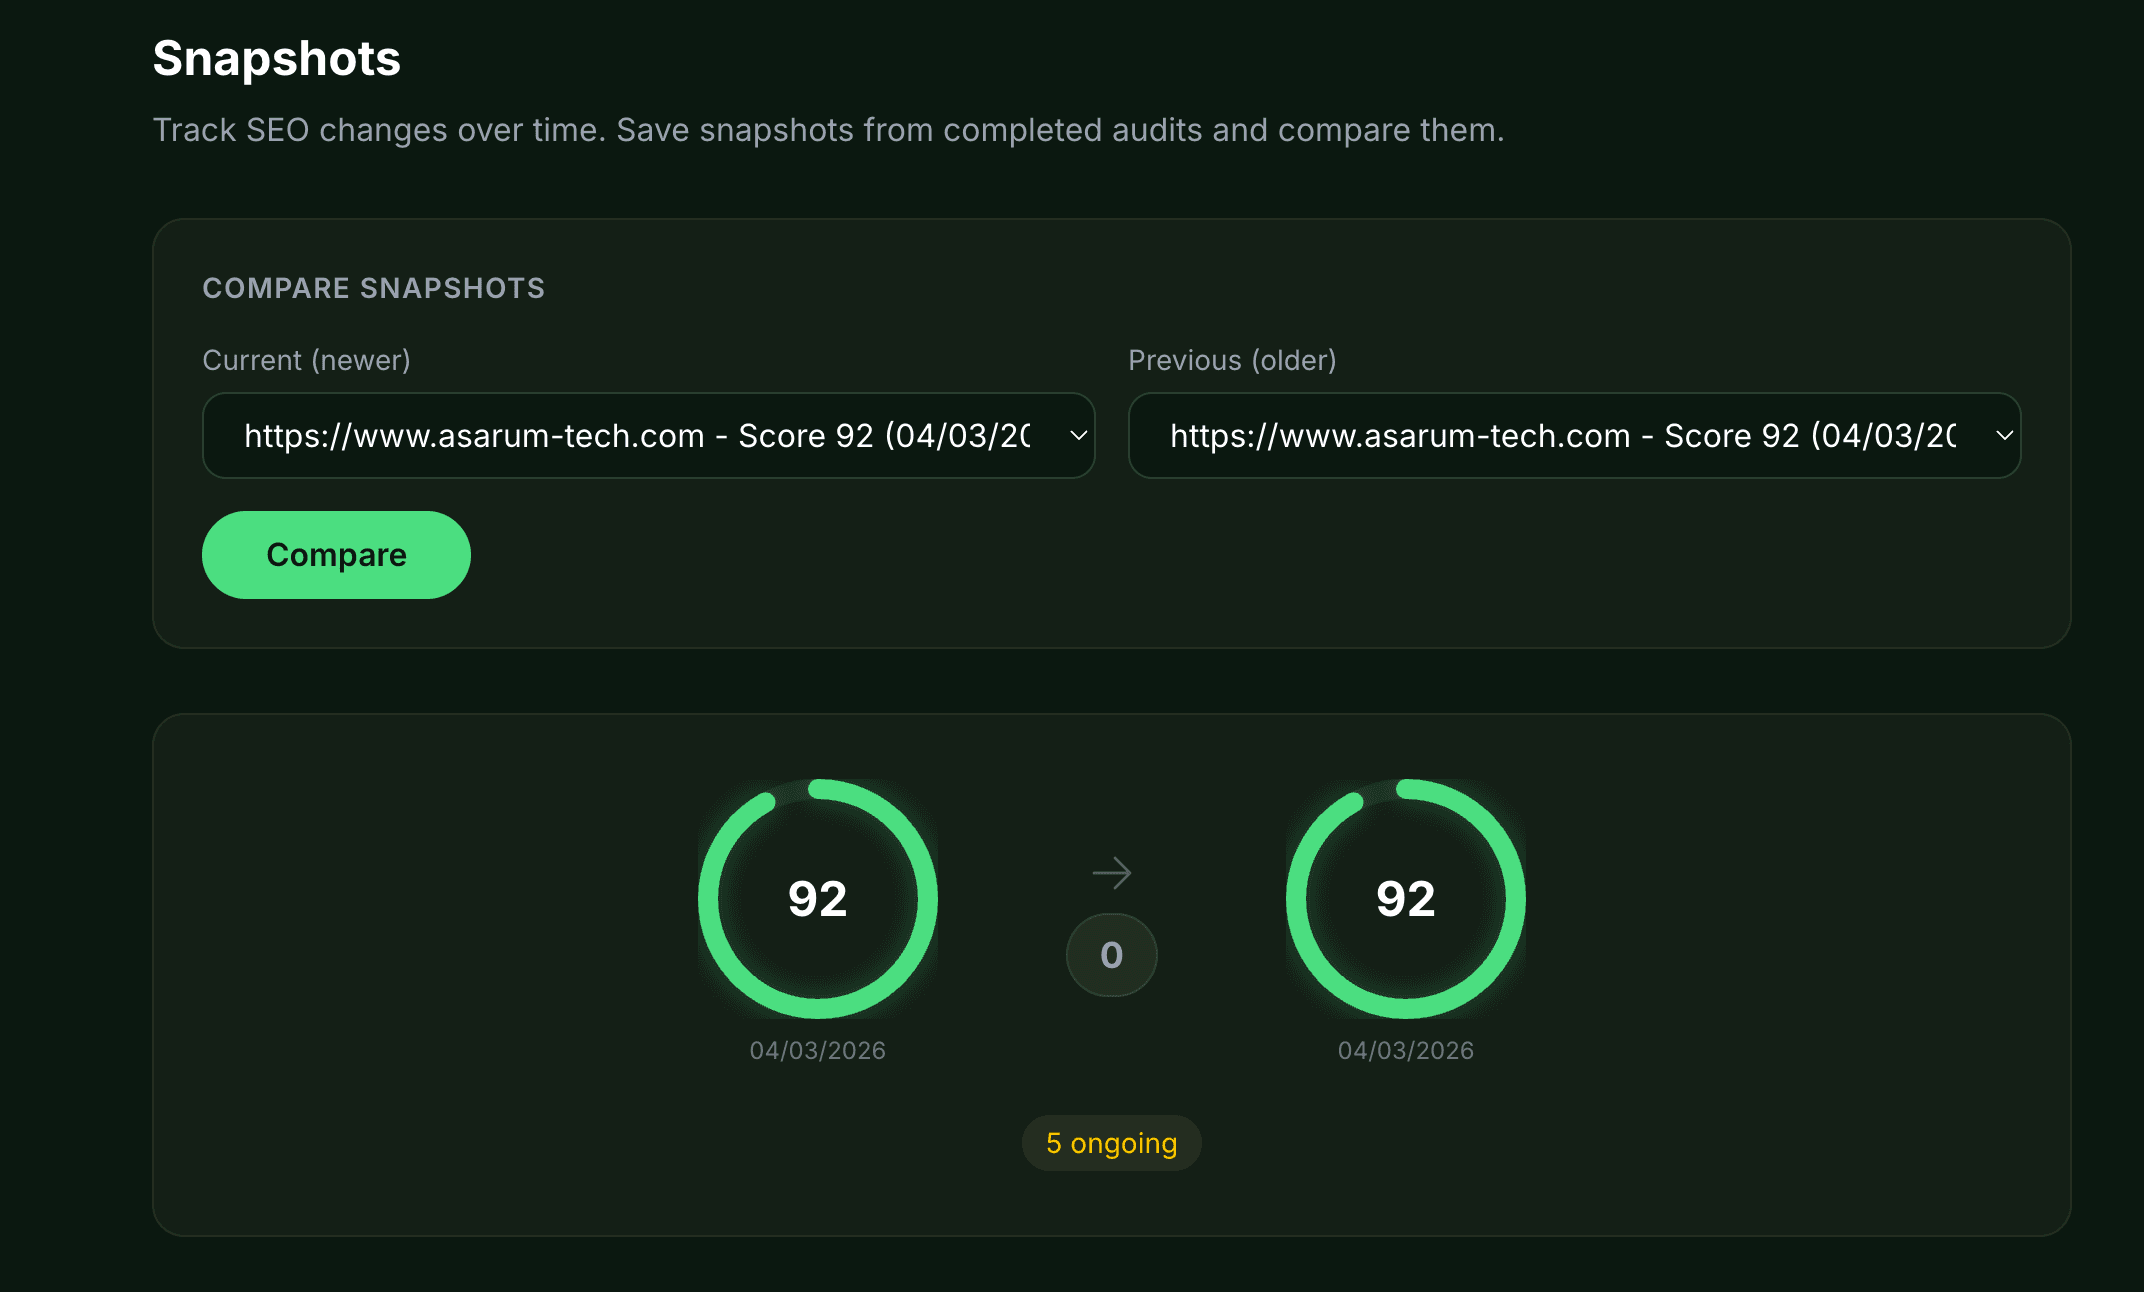Click the arrow icon between the score gauges

coord(1111,872)
